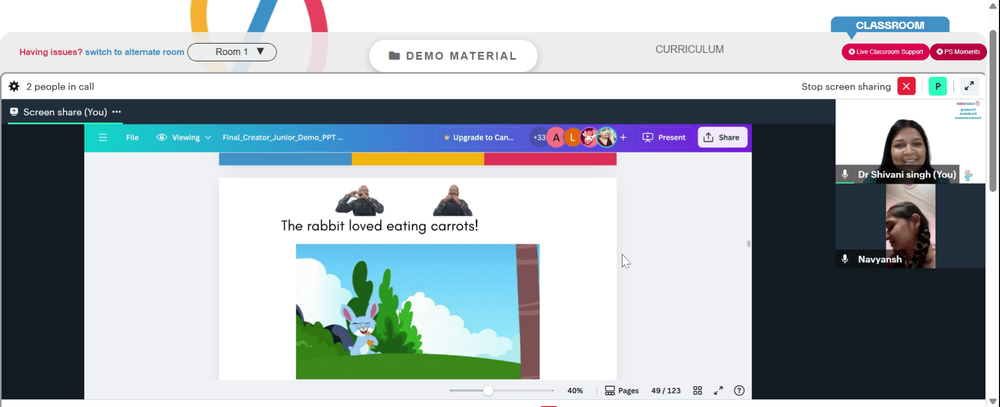Image resolution: width=1000 pixels, height=407 pixels.
Task: Add people with the plus icon
Action: [623, 137]
